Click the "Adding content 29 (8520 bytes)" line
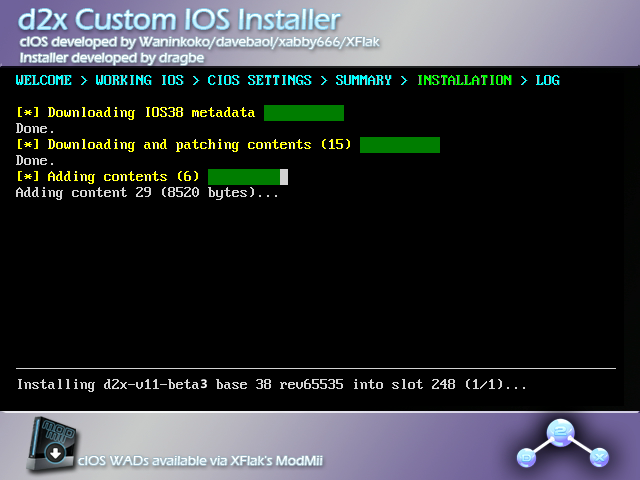 click(147, 192)
